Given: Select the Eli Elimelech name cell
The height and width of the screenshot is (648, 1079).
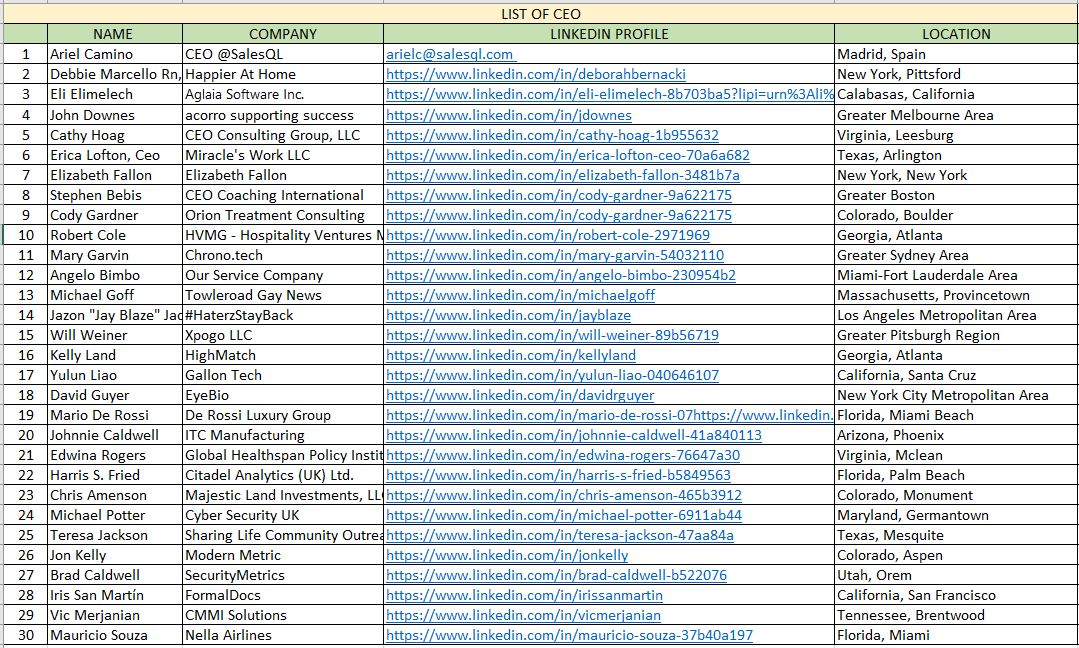Looking at the screenshot, I should coord(114,94).
